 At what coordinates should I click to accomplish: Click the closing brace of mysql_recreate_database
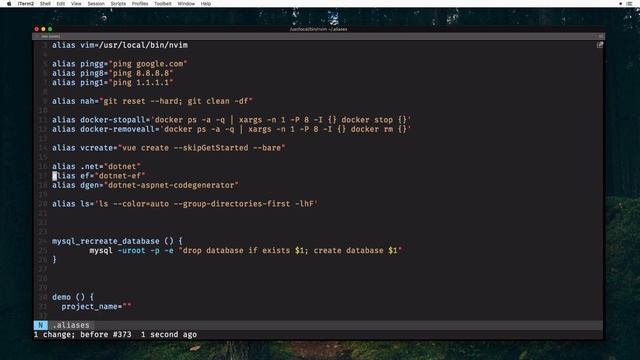[x=54, y=260]
